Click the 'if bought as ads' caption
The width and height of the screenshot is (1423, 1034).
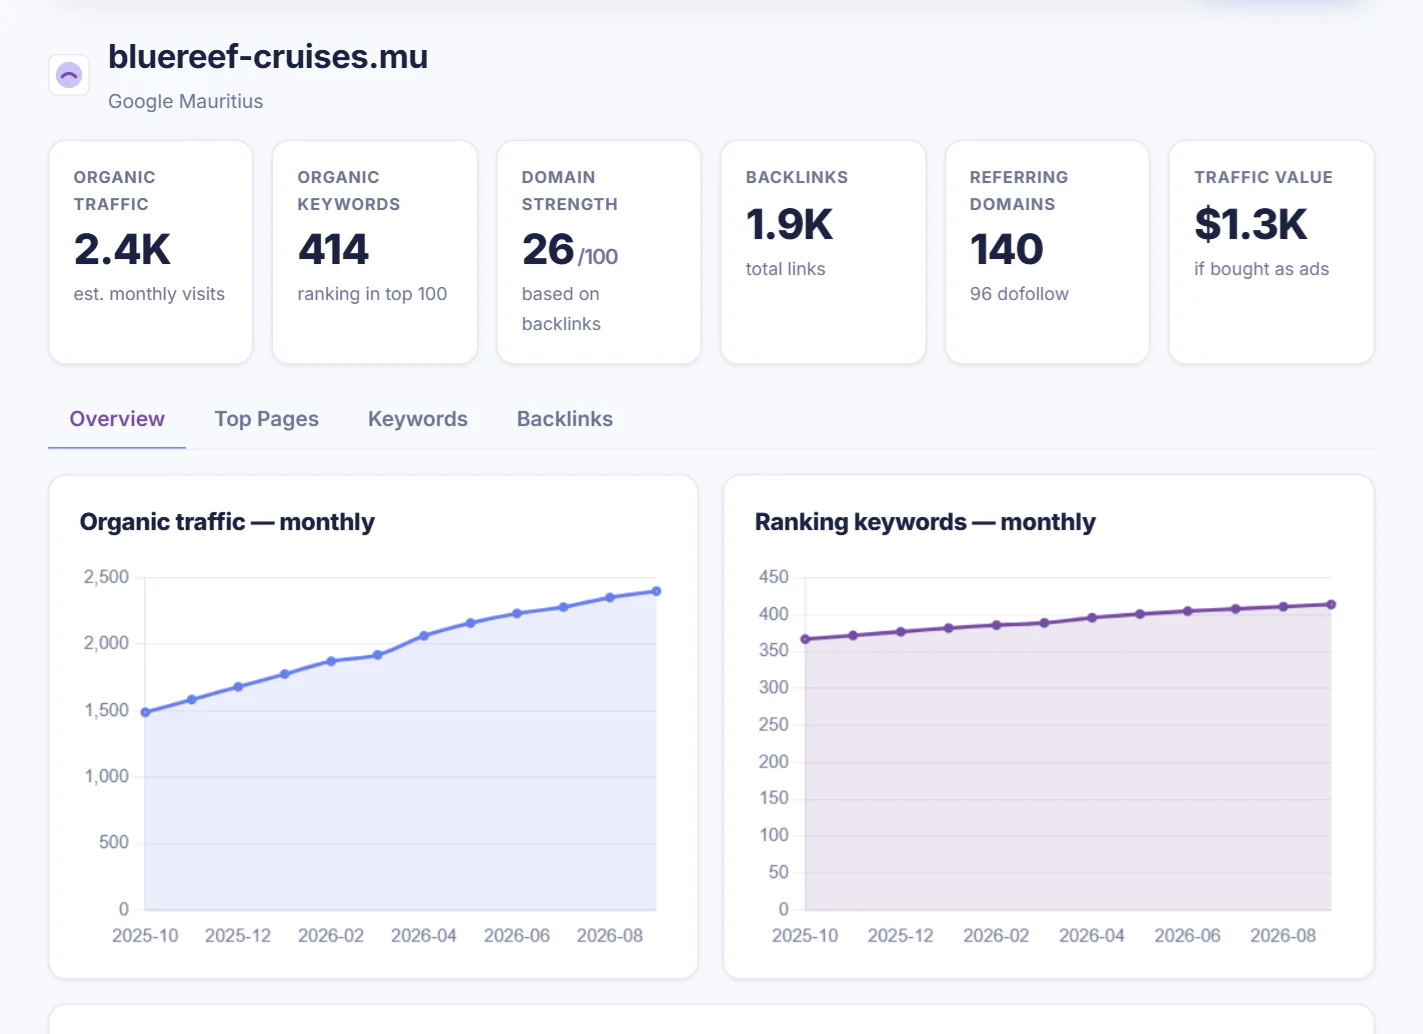point(1261,269)
